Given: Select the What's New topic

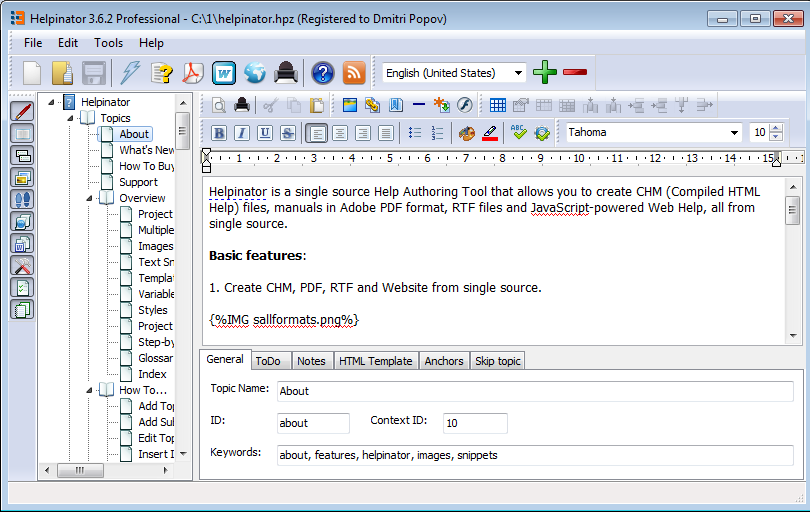Looking at the screenshot, I should point(147,150).
